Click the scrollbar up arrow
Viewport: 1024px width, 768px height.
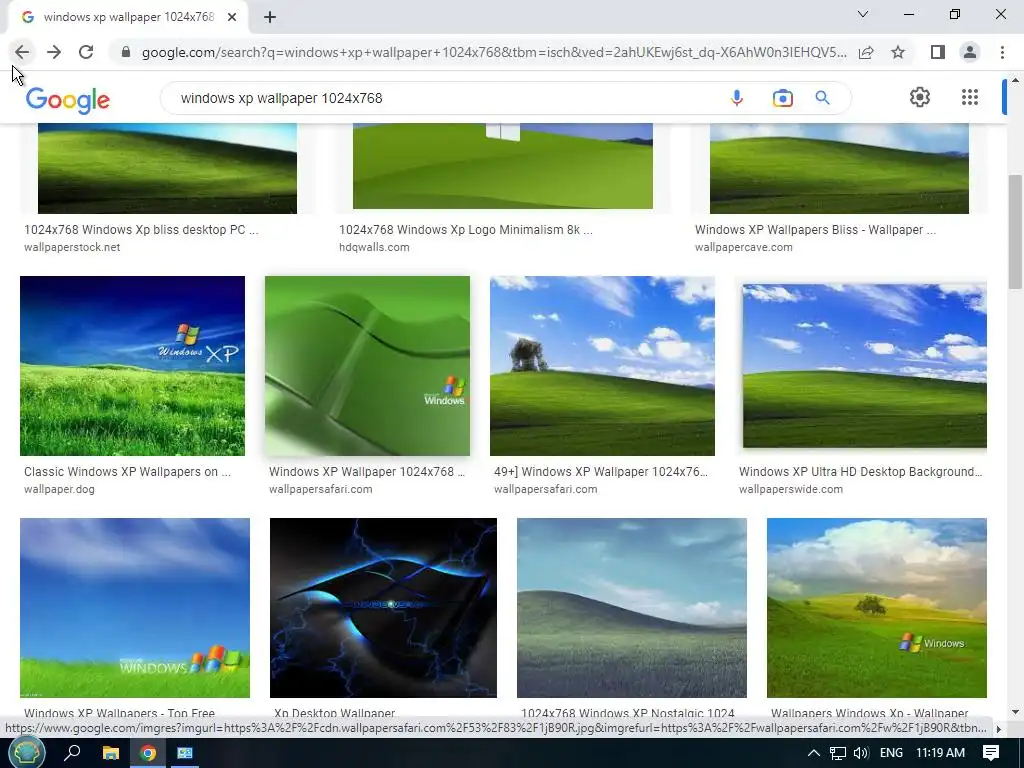1015,80
